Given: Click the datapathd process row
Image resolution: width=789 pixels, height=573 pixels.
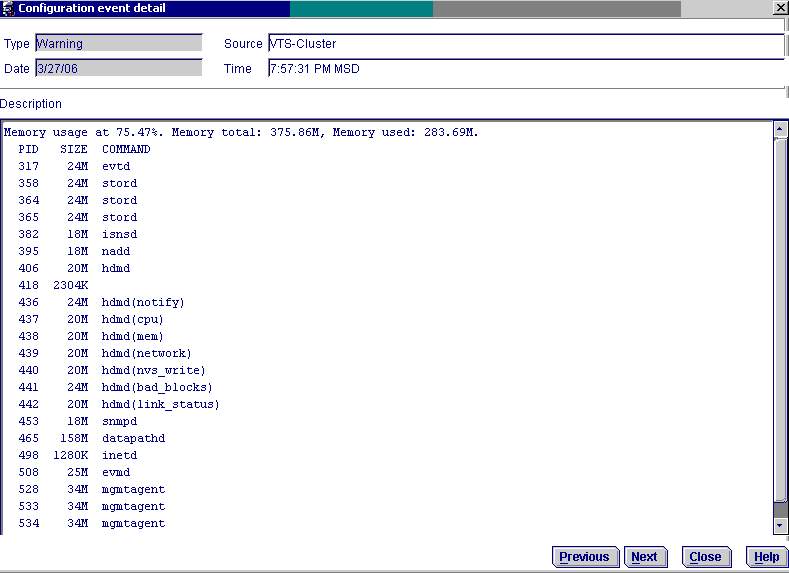Looking at the screenshot, I should 133,438.
